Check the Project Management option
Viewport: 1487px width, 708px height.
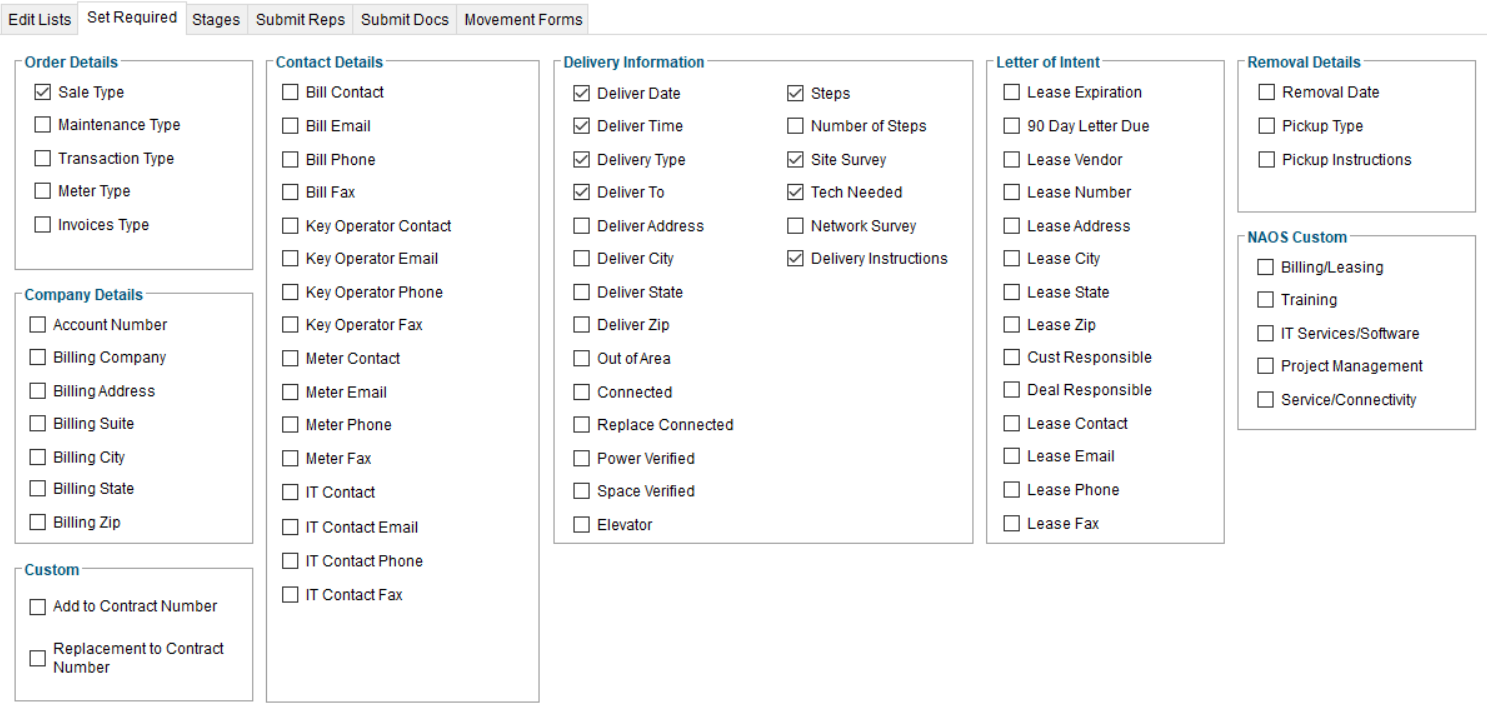click(1266, 366)
